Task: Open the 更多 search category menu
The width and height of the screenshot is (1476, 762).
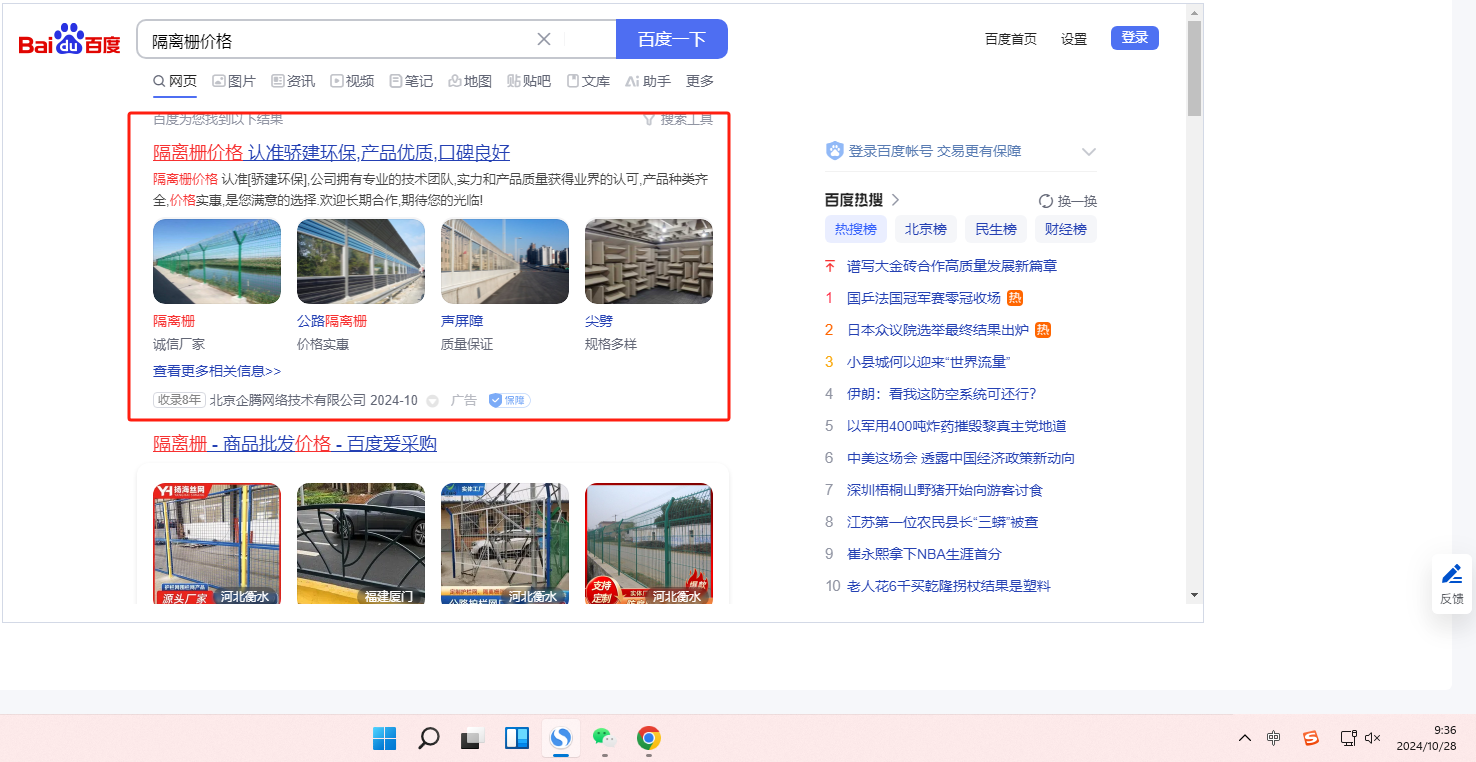Action: click(x=700, y=81)
